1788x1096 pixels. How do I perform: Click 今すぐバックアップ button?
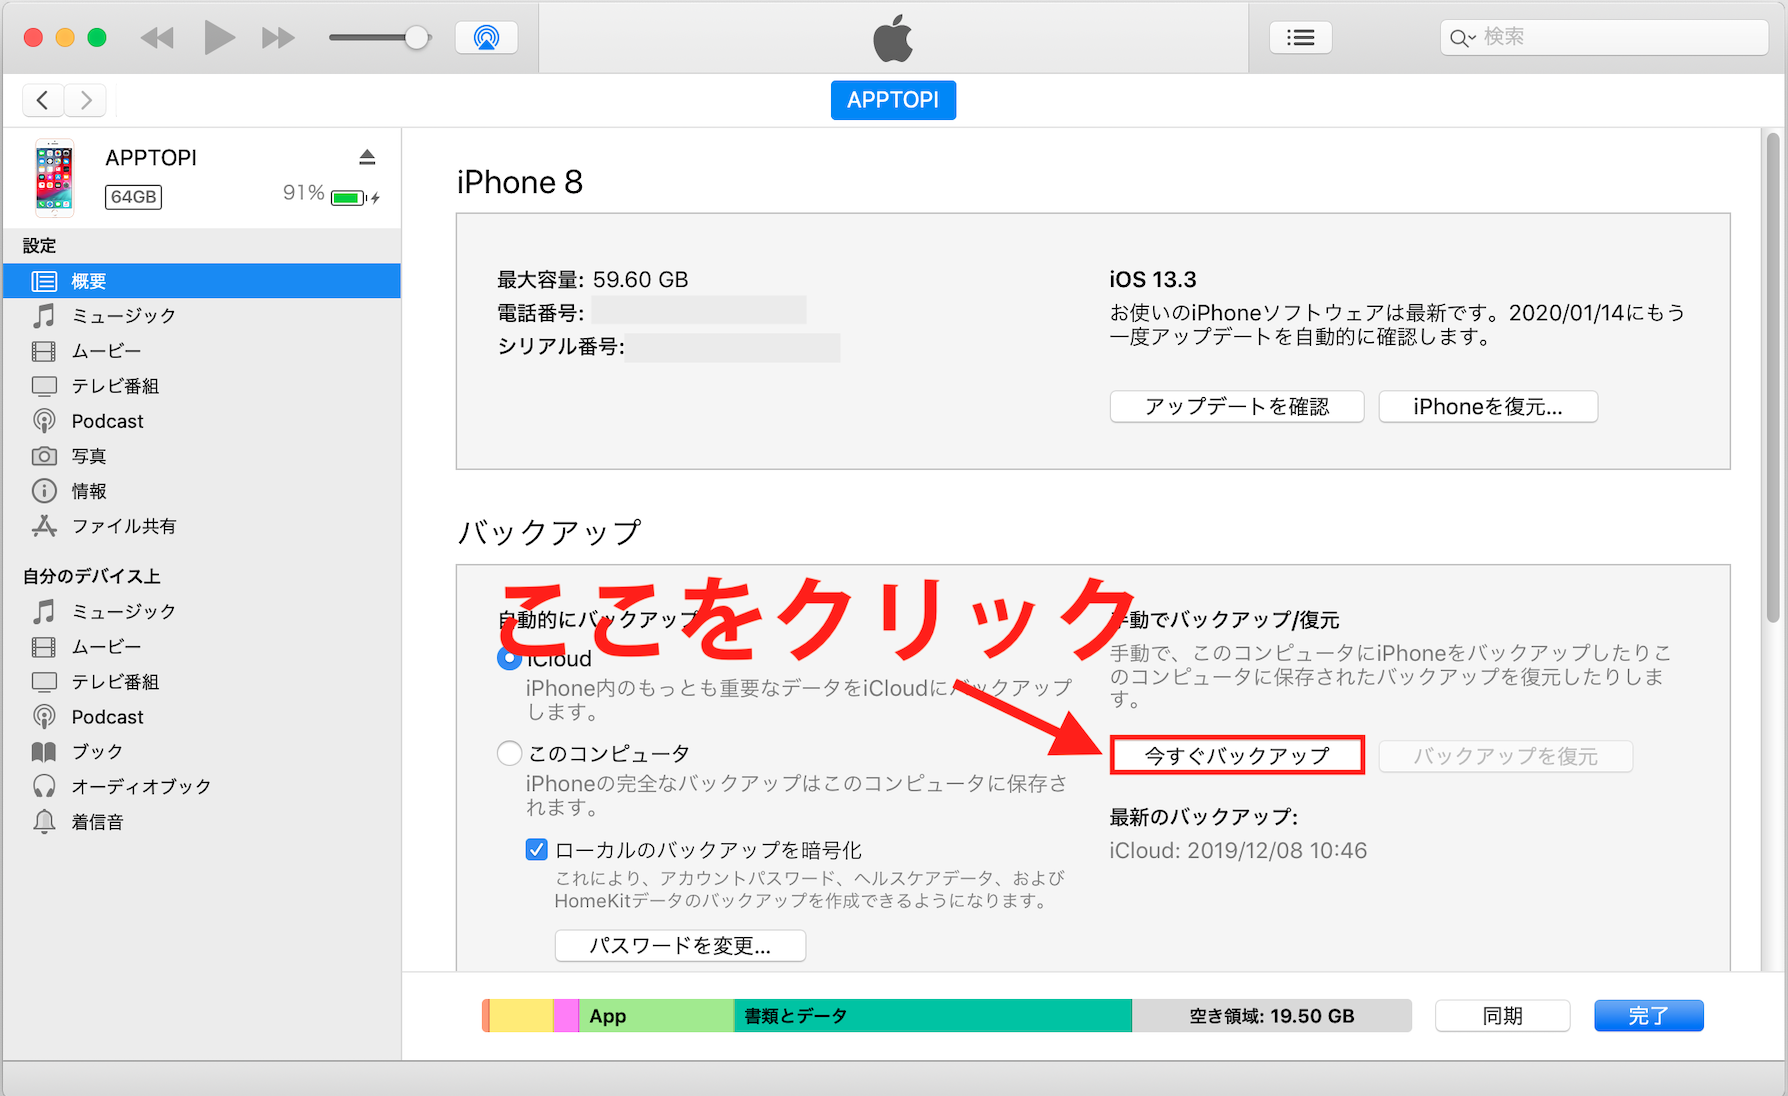[x=1237, y=756]
